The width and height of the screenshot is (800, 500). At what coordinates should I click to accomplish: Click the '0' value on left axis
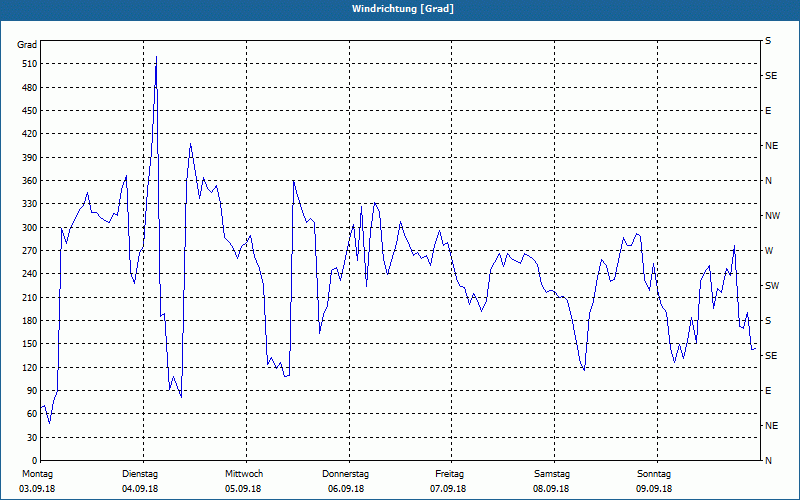pos(35,461)
